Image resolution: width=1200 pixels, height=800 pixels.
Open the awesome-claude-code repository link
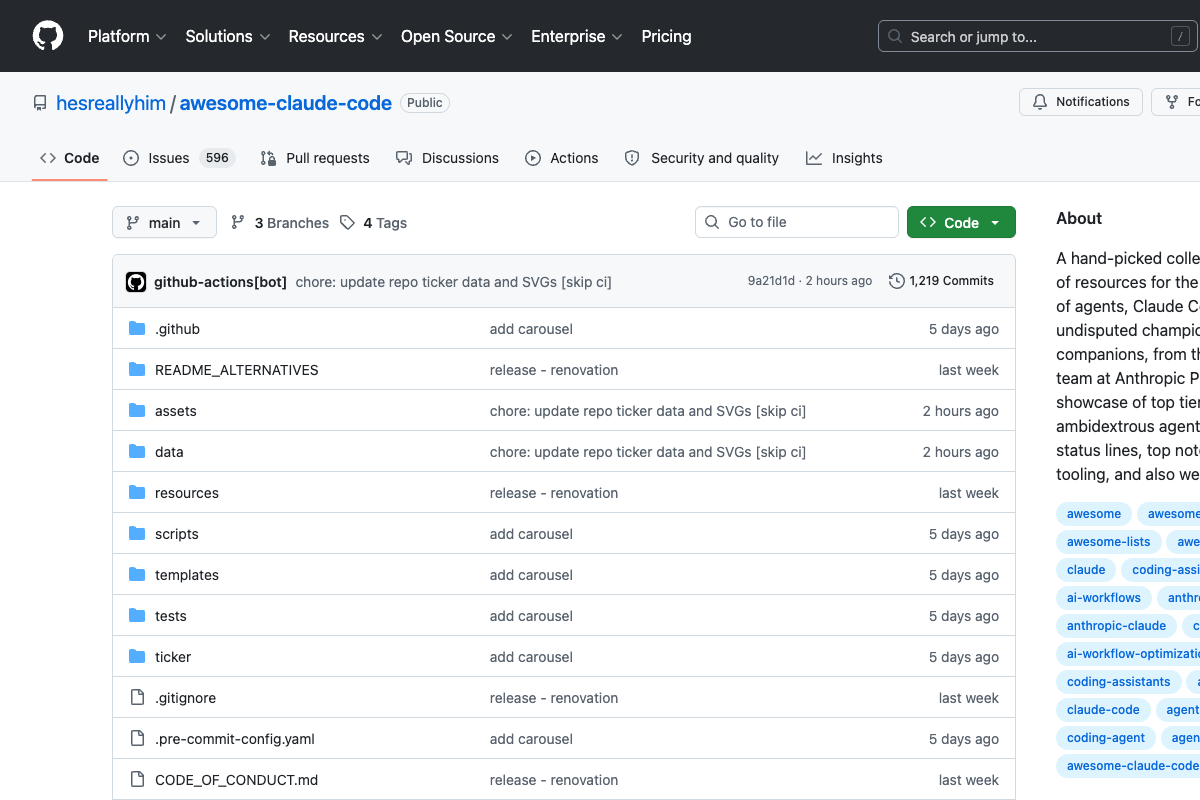(286, 103)
